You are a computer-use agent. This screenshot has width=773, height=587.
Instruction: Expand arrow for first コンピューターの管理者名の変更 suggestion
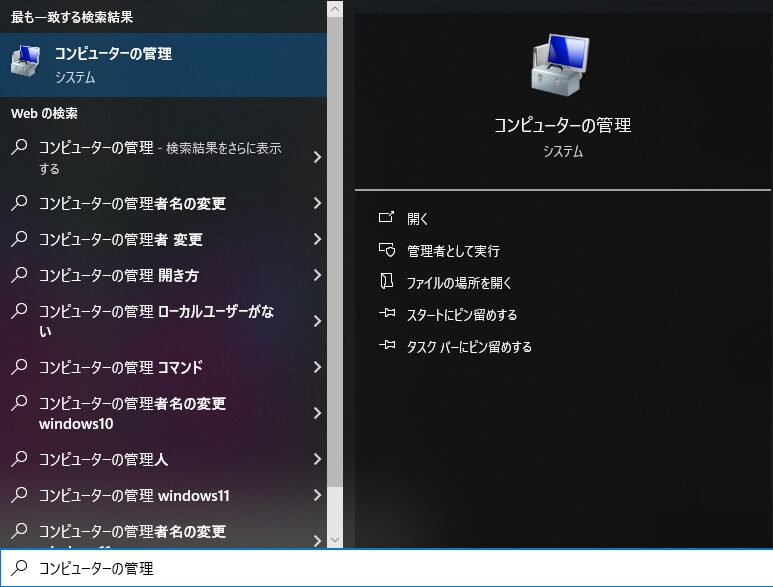317,203
